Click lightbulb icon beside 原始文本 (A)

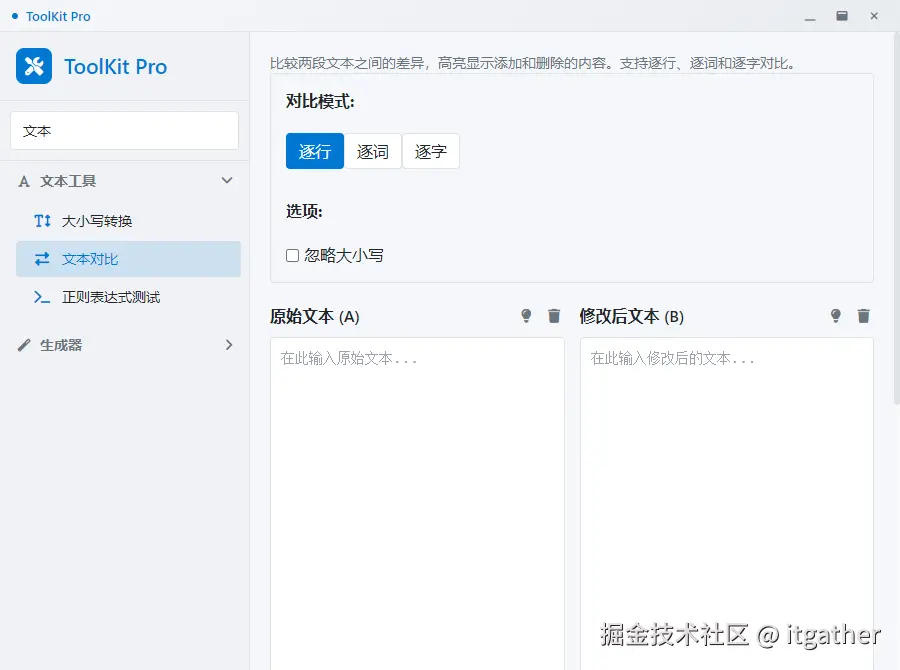(x=526, y=316)
